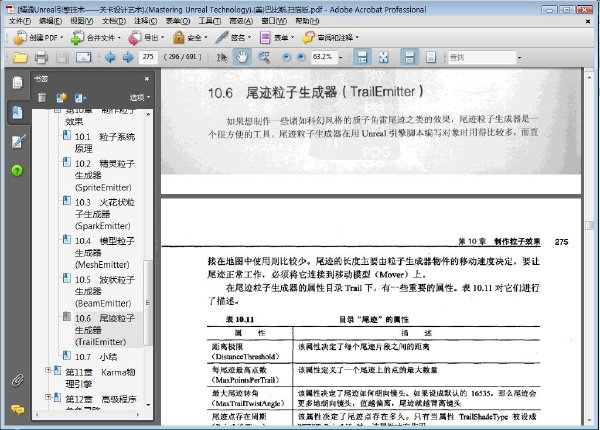The image size is (600, 430).
Task: Open the 工具(T) menu
Action: [x=209, y=21]
